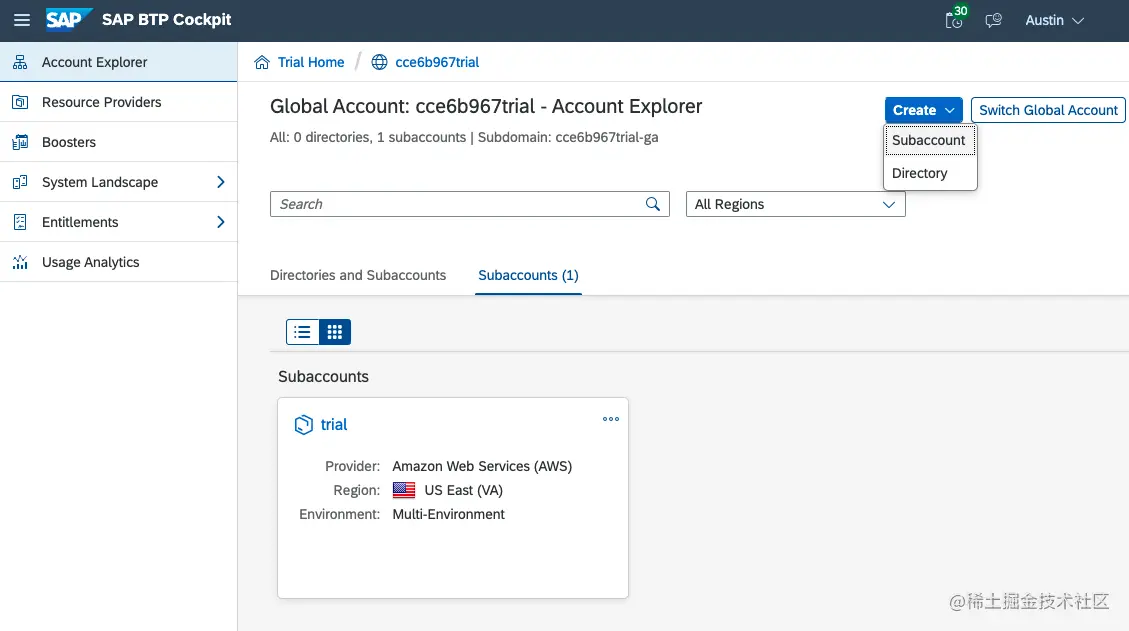Click the Trial Home house icon
The image size is (1129, 631).
click(262, 62)
